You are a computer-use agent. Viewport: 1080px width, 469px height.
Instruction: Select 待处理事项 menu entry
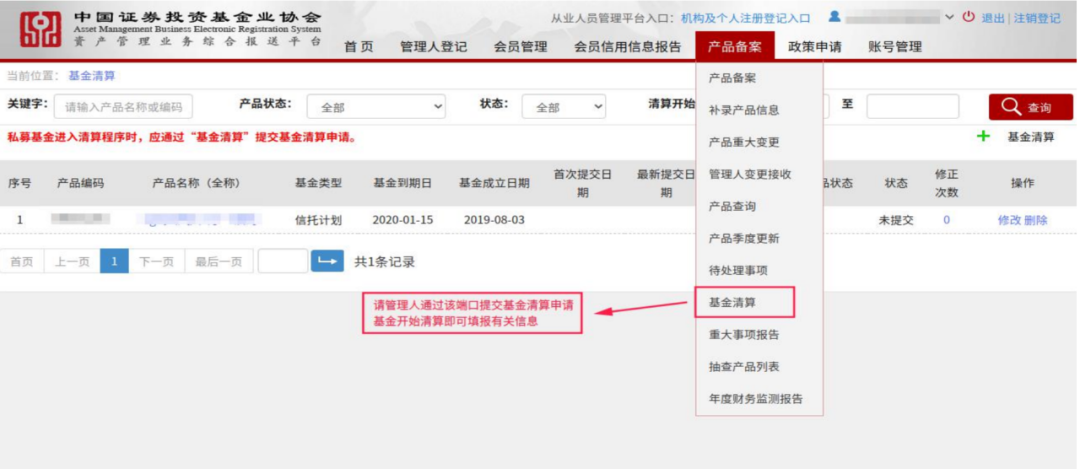tap(738, 271)
